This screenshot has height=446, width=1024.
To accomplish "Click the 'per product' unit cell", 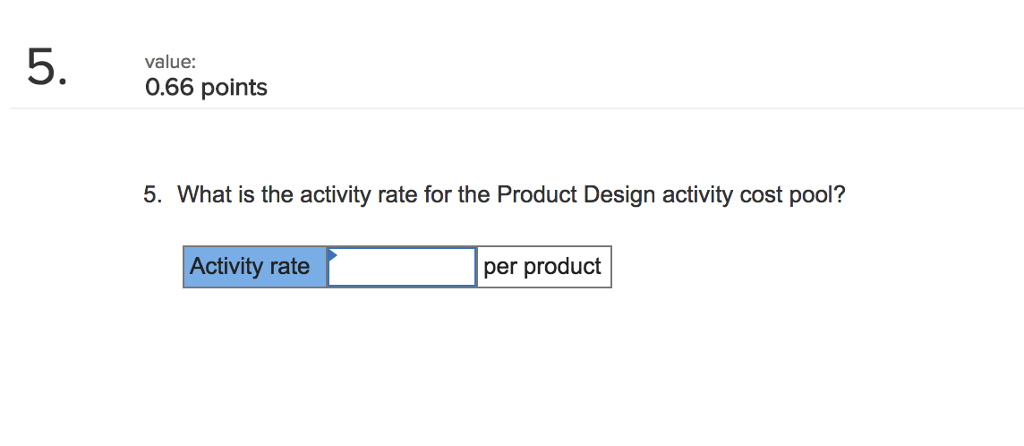I will (x=543, y=268).
